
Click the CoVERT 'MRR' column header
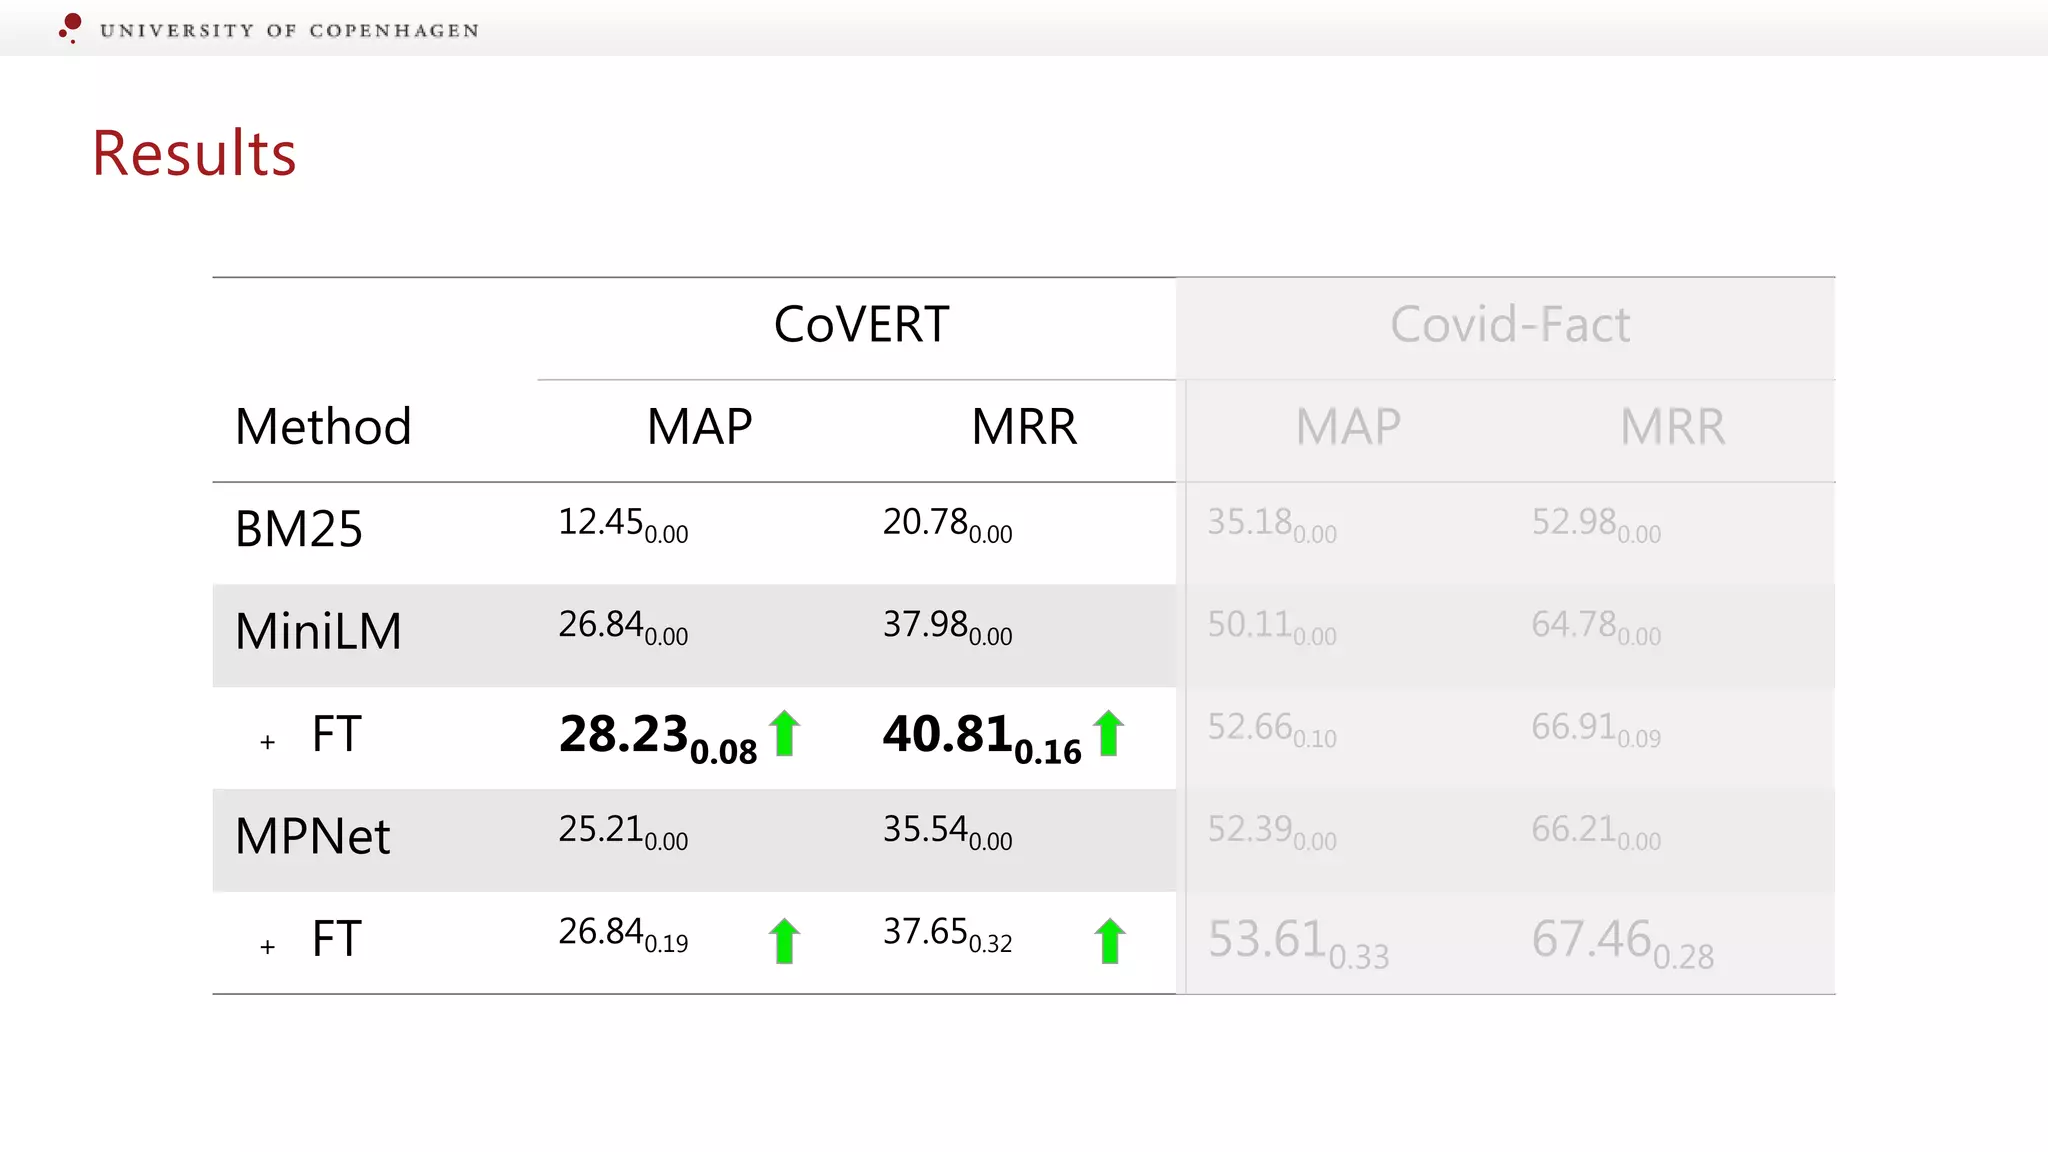point(1024,427)
